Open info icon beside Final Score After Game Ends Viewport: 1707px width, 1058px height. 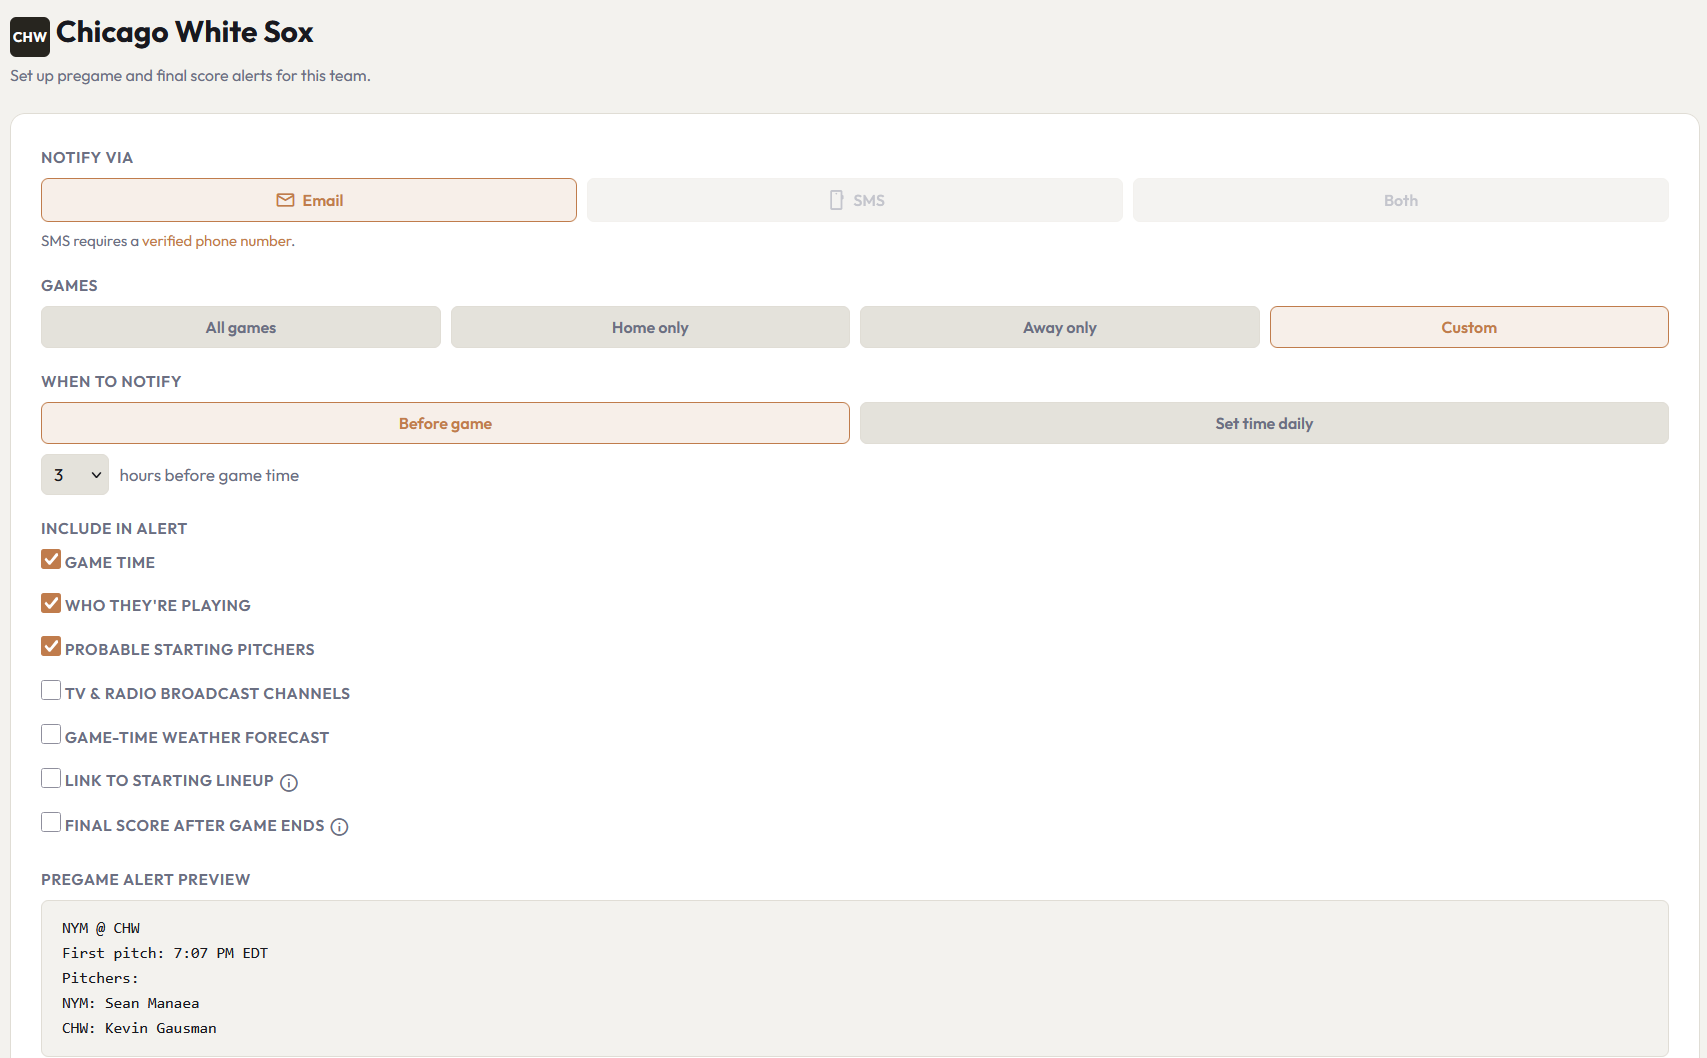[340, 827]
